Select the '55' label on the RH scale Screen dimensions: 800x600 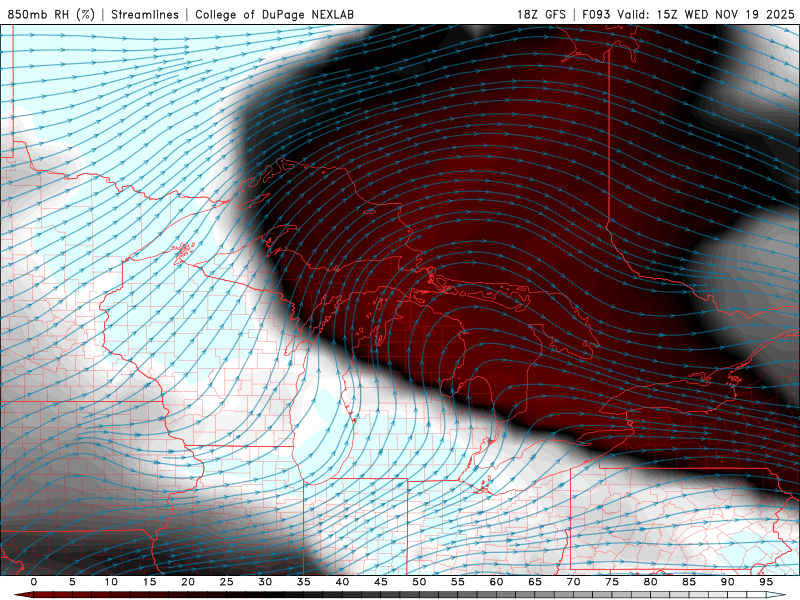(x=458, y=582)
